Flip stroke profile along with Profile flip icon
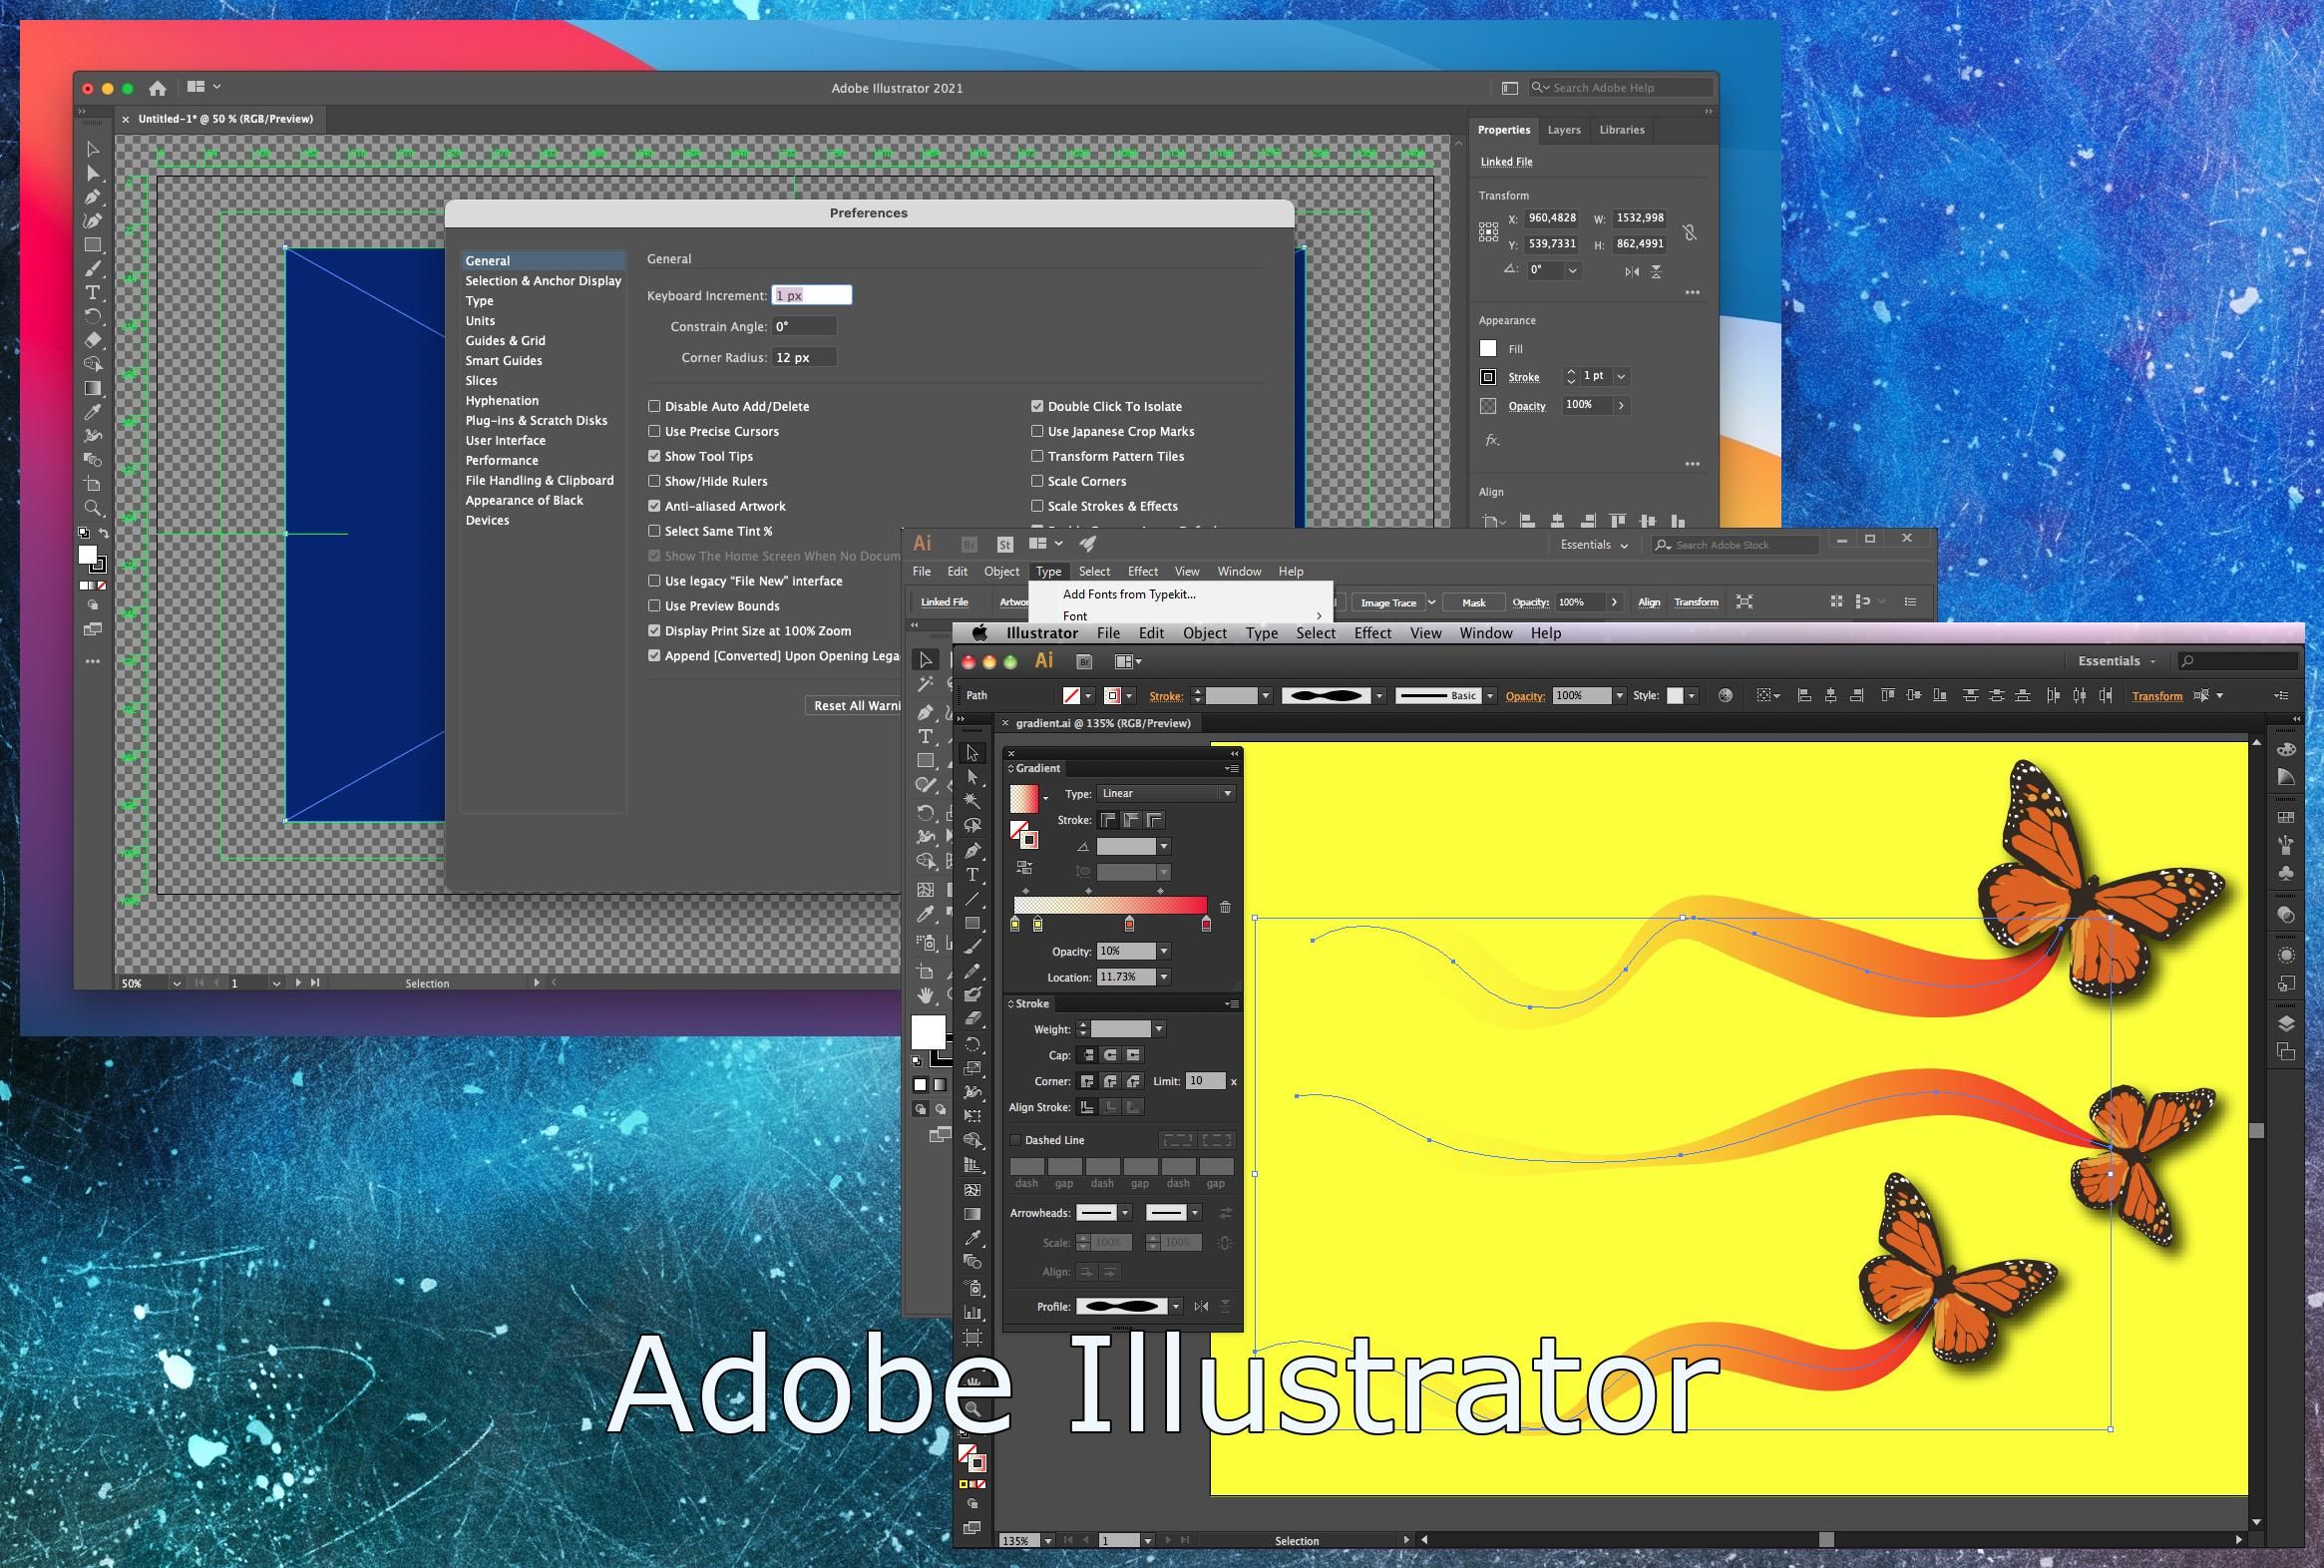This screenshot has width=2324, height=1568. point(1201,1306)
